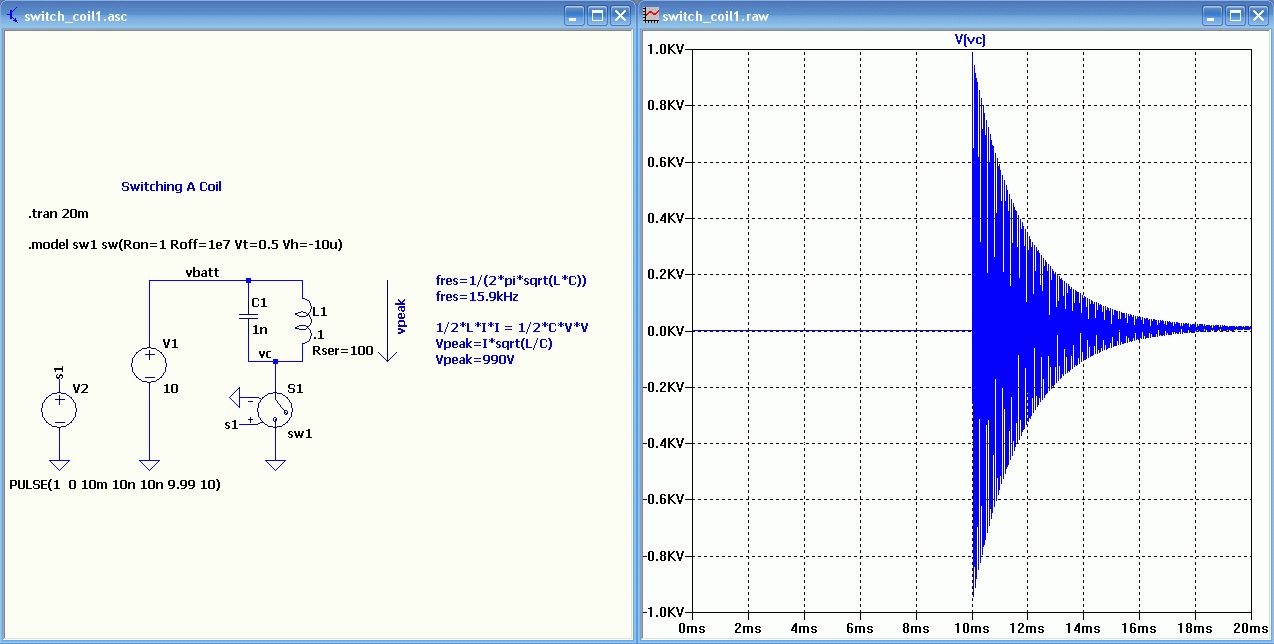Click the PULSE source value text
The width and height of the screenshot is (1274, 644).
point(114,484)
